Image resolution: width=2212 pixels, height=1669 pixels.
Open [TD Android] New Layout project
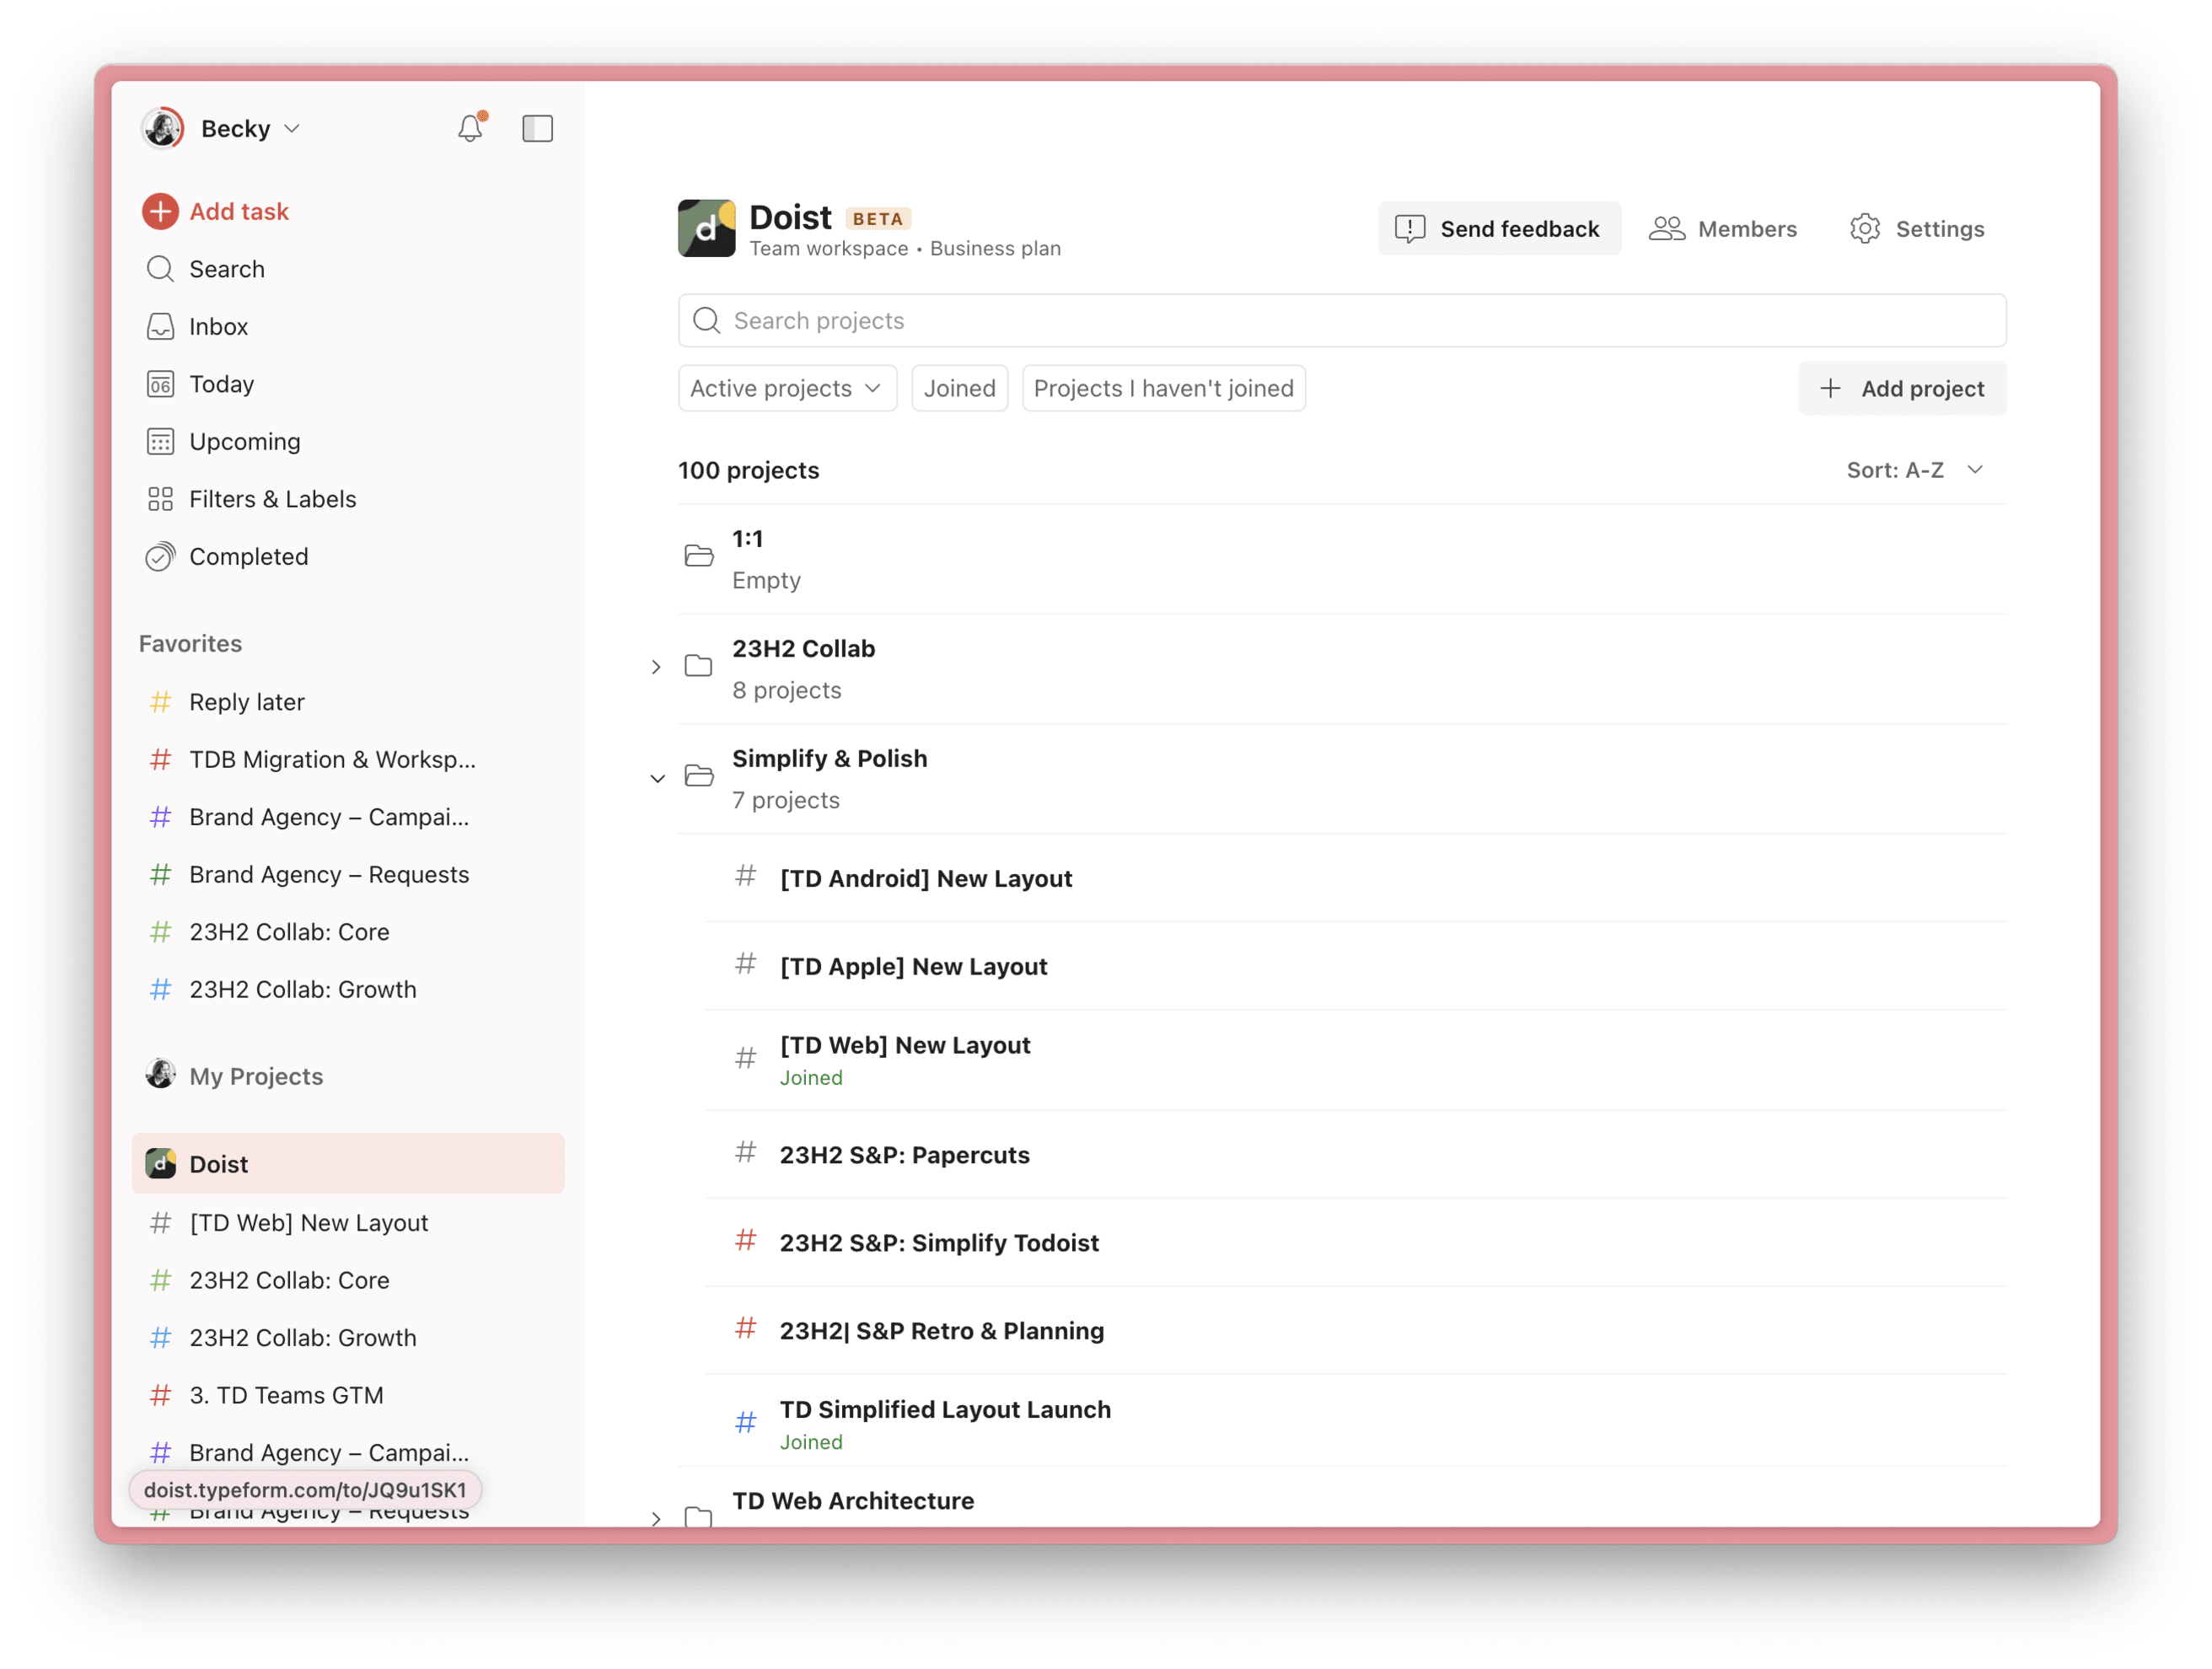point(925,878)
